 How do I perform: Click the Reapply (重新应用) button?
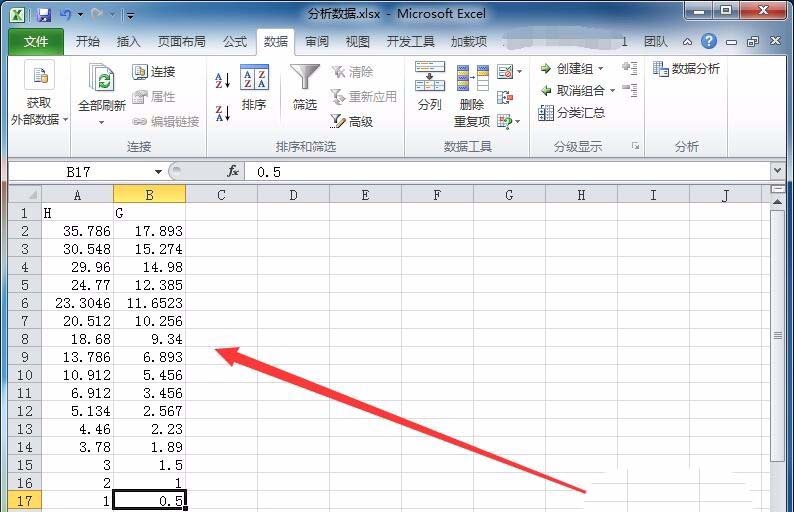(364, 96)
